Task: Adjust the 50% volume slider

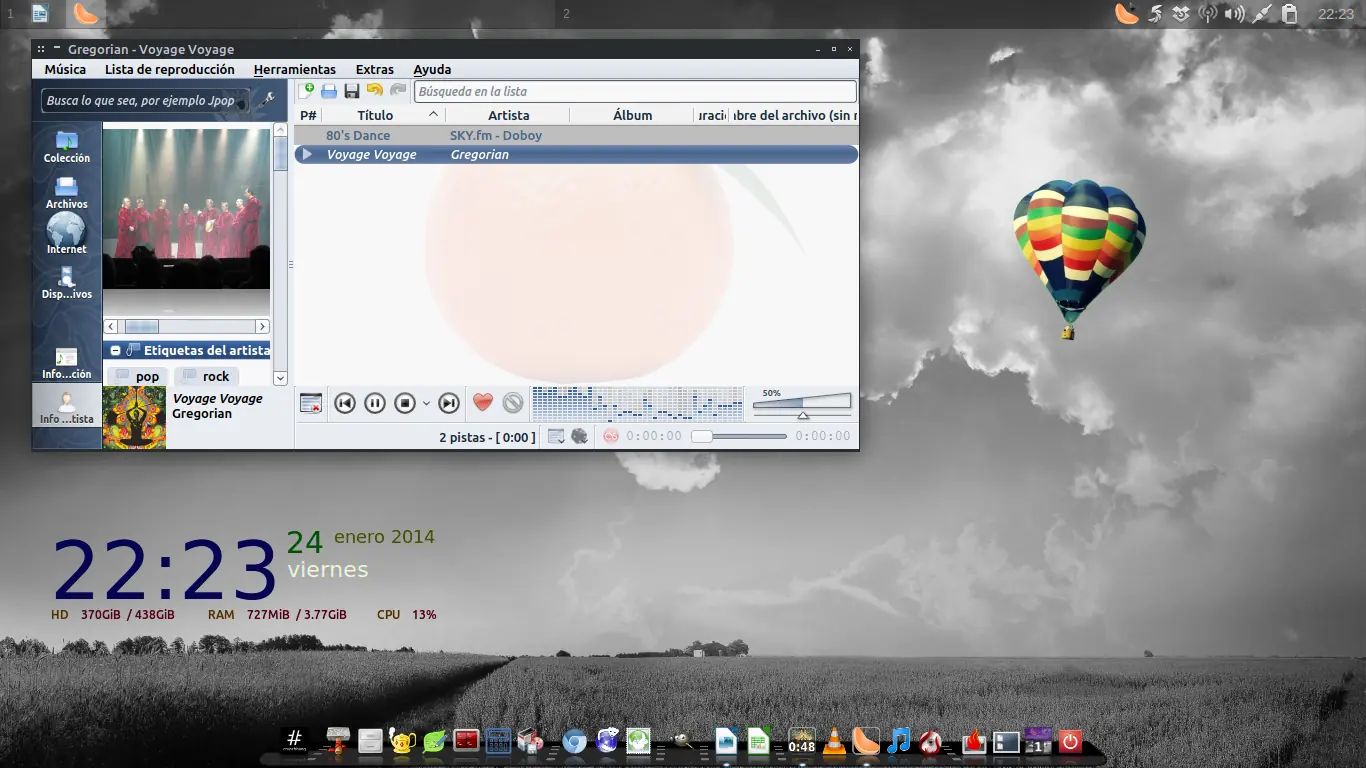Action: click(802, 403)
